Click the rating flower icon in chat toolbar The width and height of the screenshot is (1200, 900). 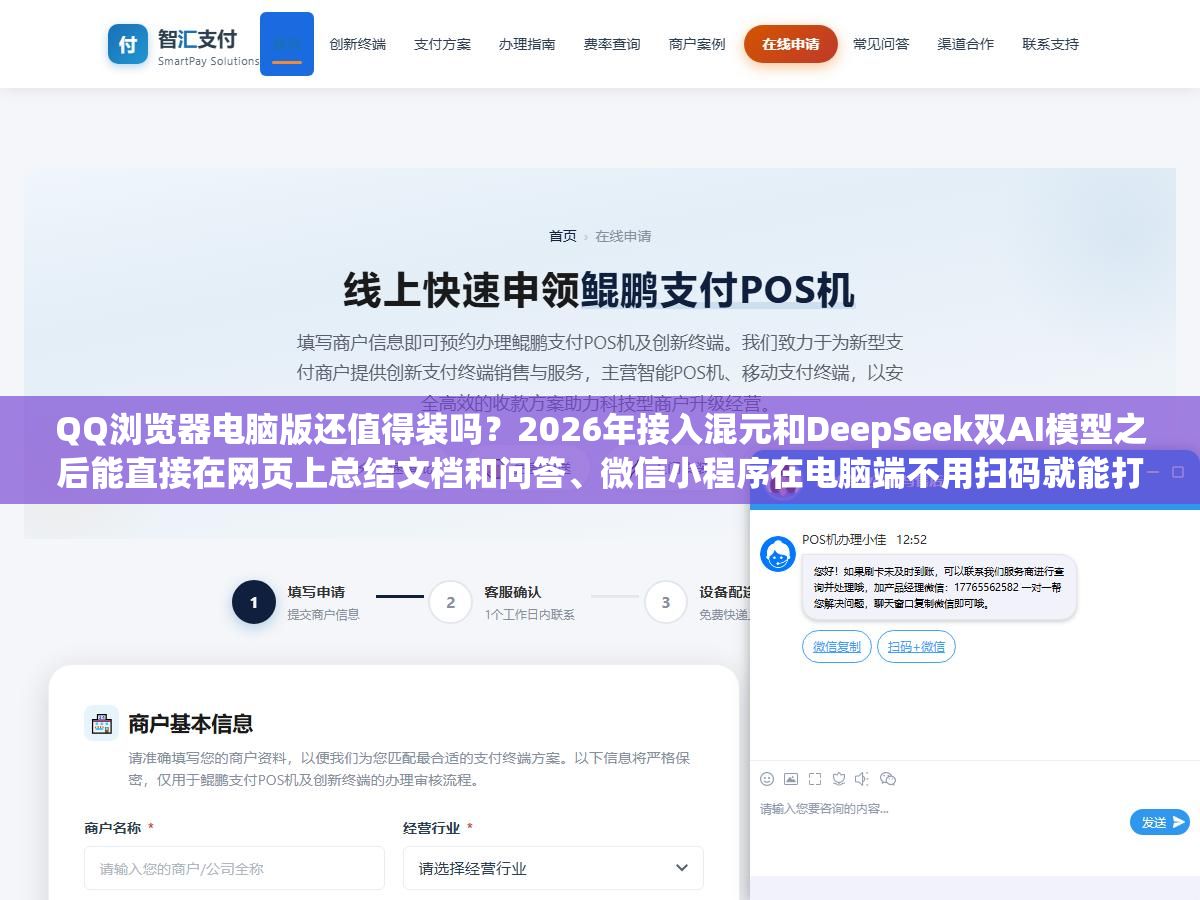tap(839, 778)
